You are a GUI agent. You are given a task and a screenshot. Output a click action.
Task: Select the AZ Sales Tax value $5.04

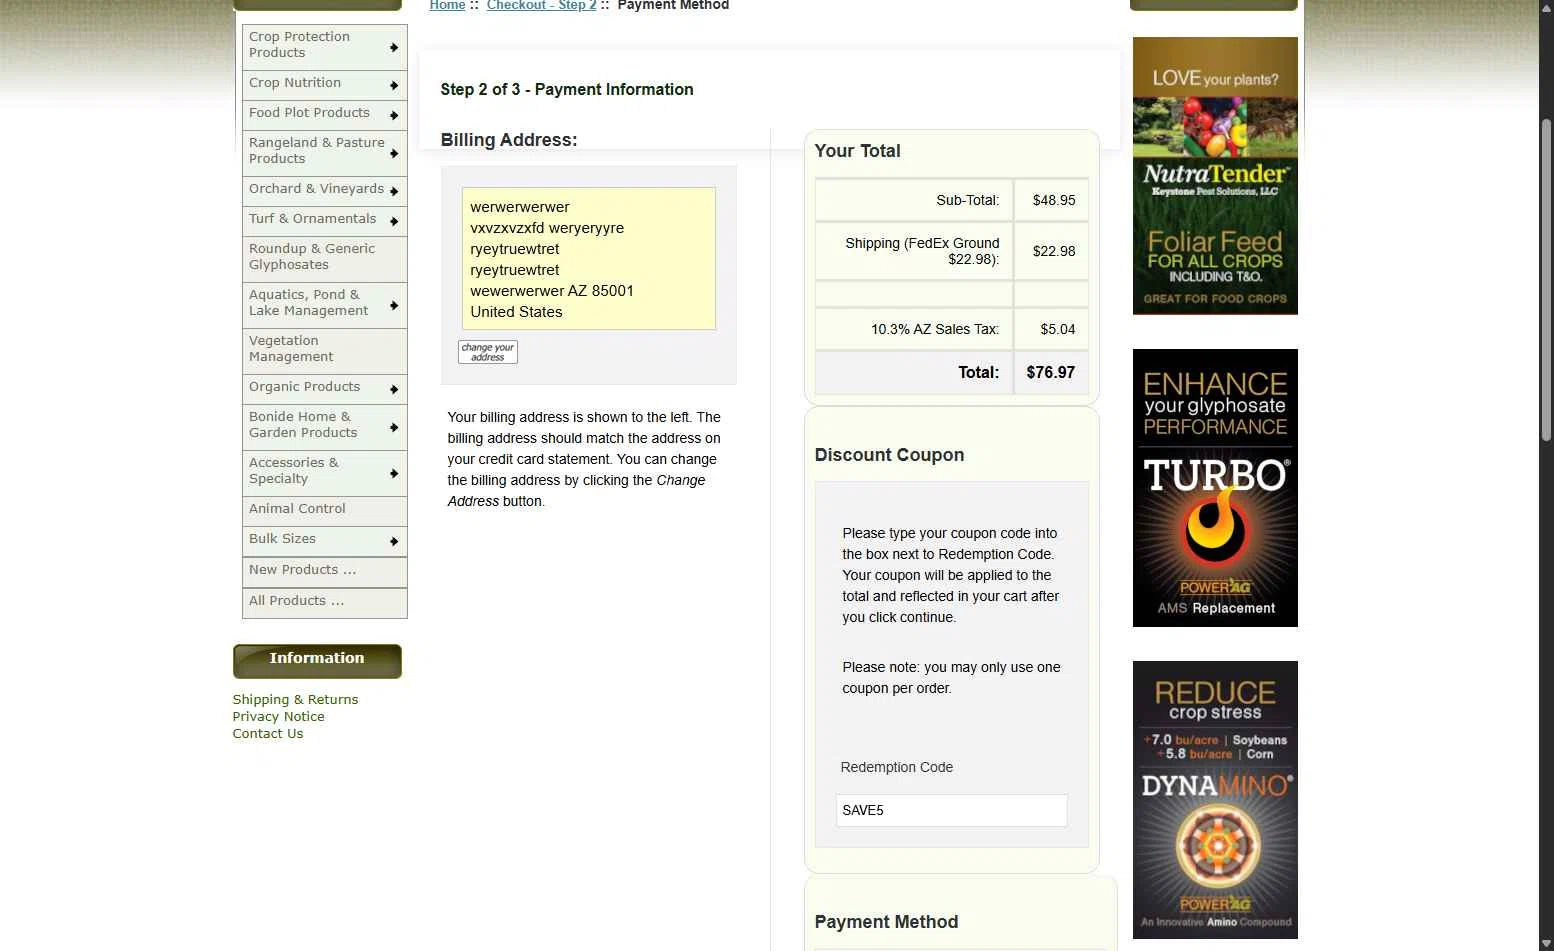(x=1057, y=330)
